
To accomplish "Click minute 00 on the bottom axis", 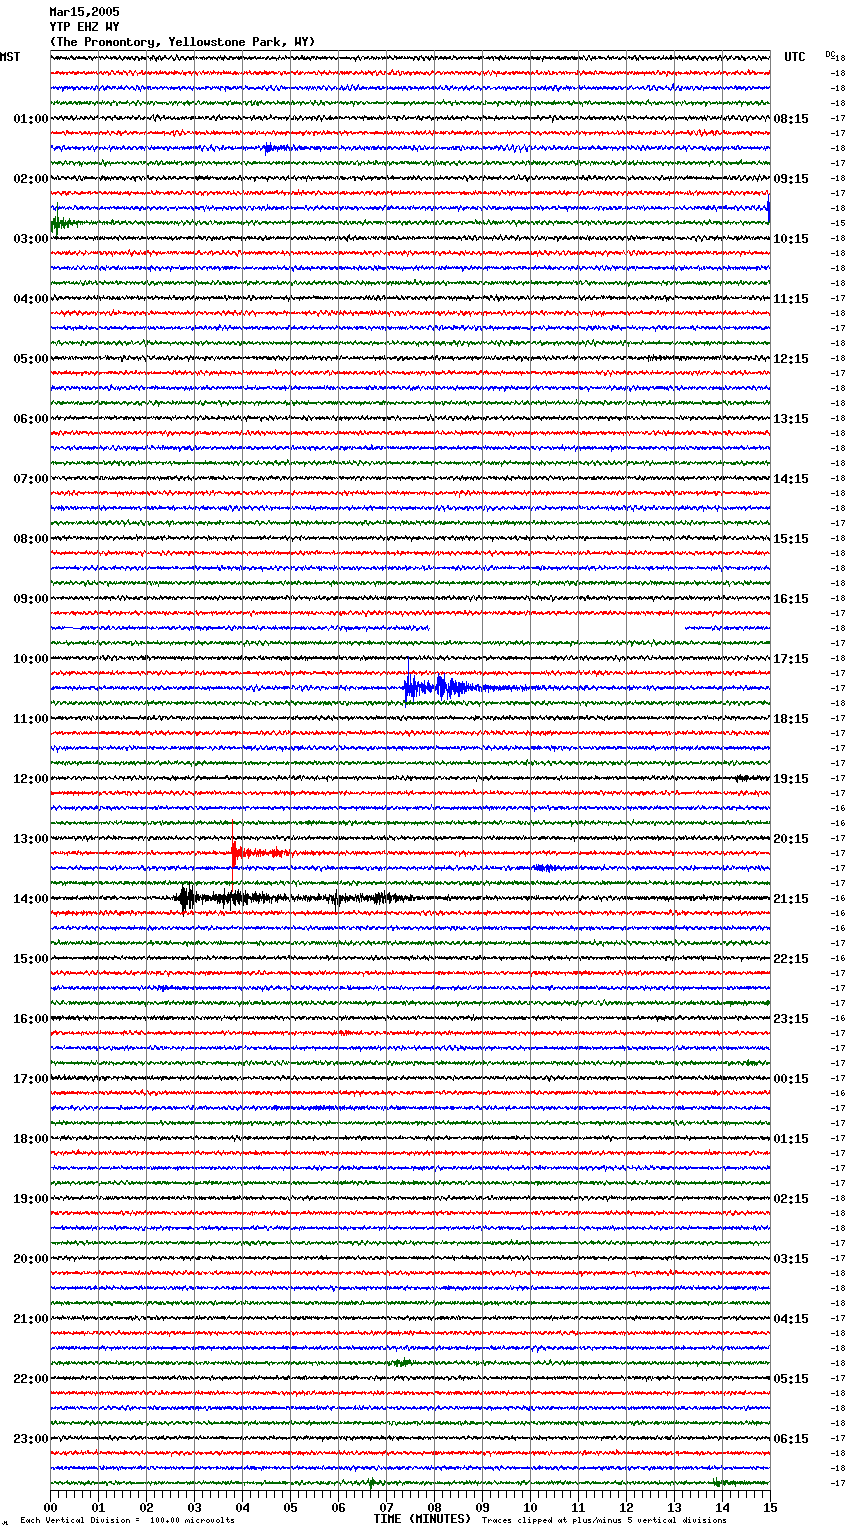I will click(x=51, y=1507).
